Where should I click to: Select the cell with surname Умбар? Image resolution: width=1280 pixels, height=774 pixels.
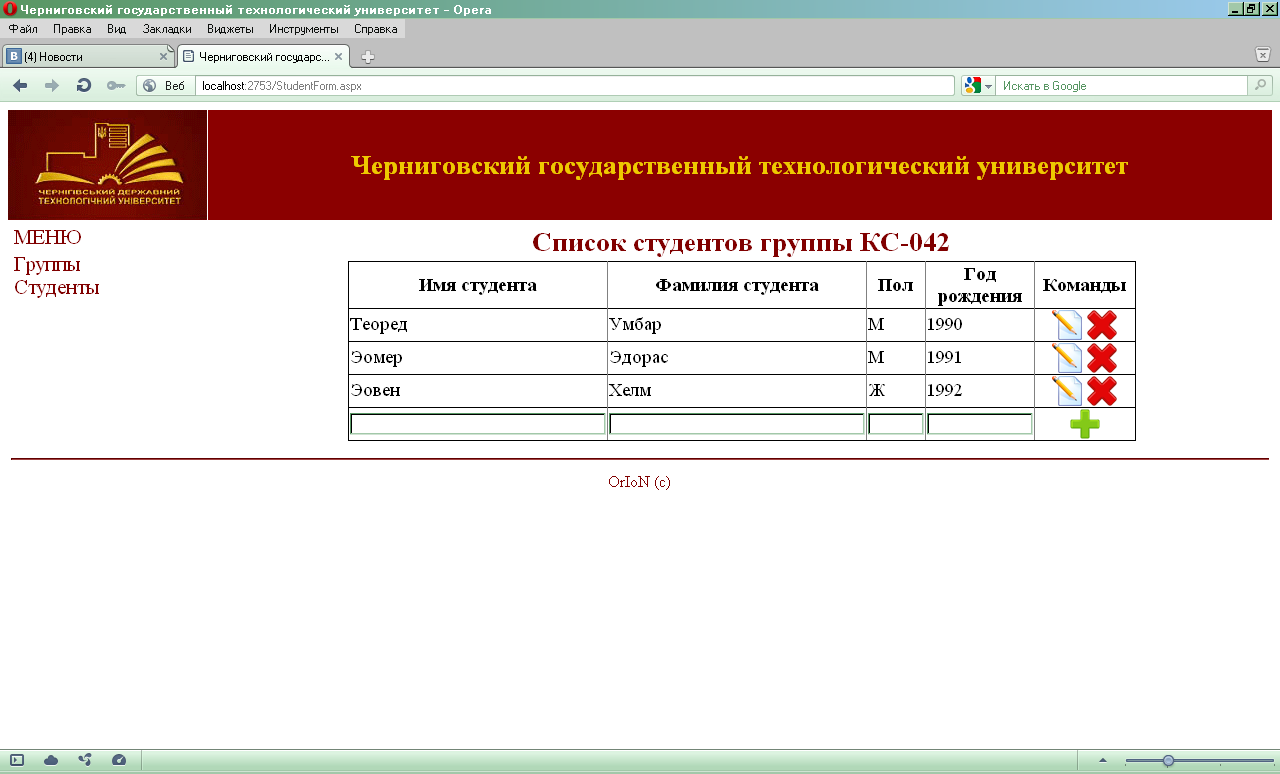point(737,325)
